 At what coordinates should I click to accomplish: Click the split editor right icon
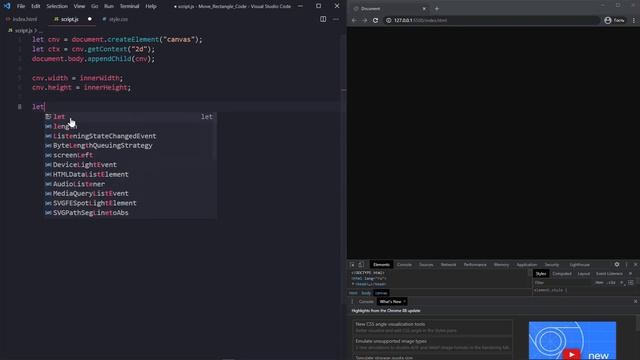coord(323,19)
